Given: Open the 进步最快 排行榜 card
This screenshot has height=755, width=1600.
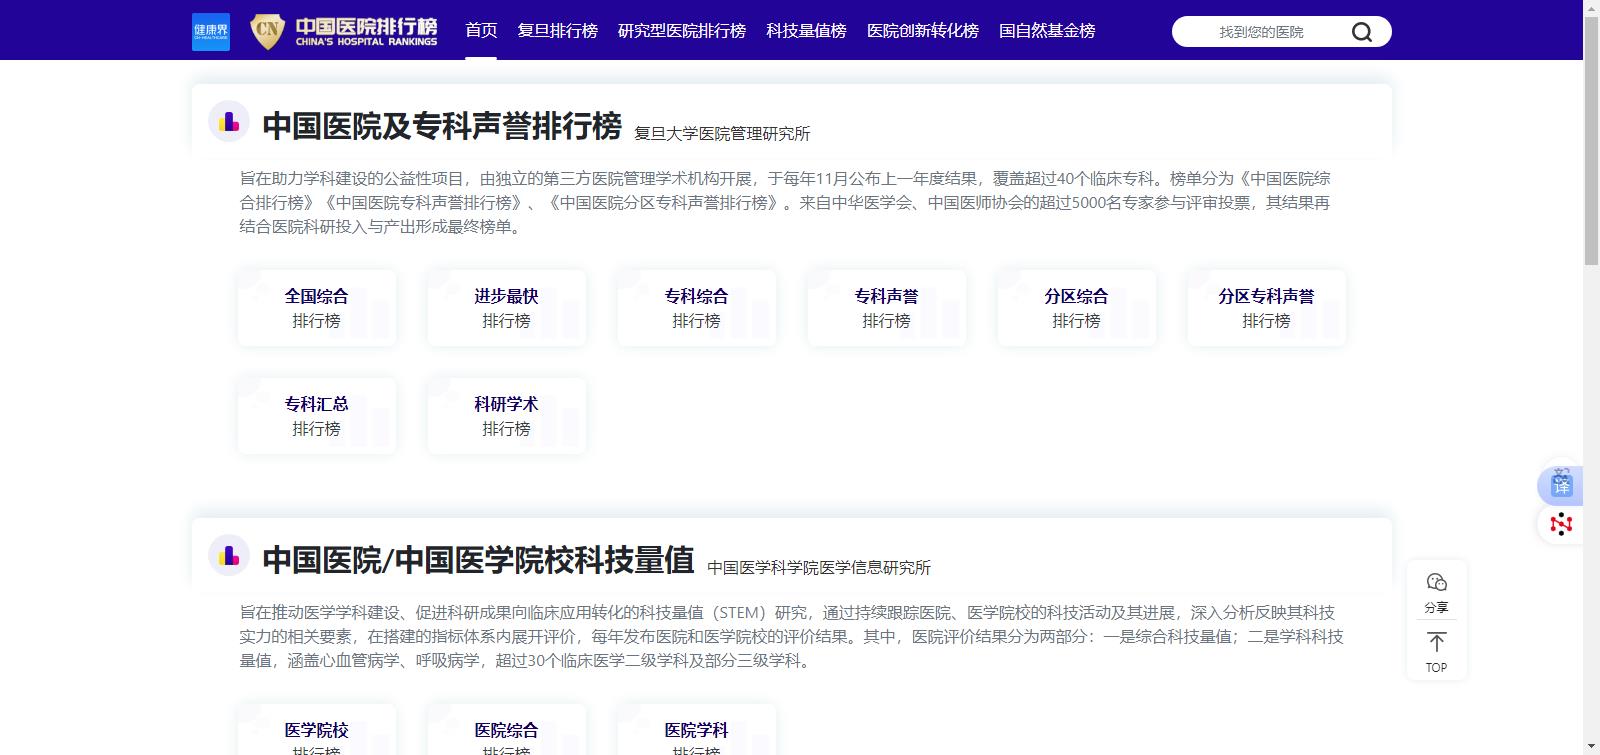Looking at the screenshot, I should pyautogui.click(x=507, y=308).
